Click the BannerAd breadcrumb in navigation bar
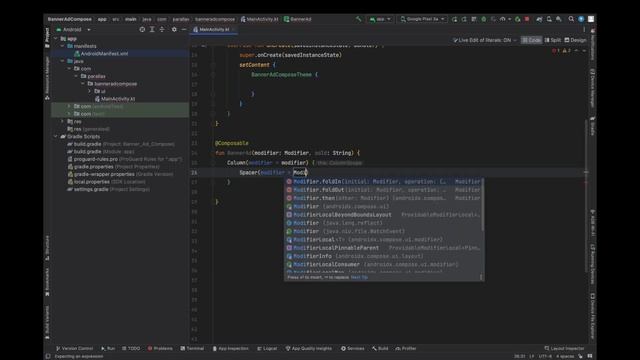This screenshot has width=640, height=360. (298, 19)
